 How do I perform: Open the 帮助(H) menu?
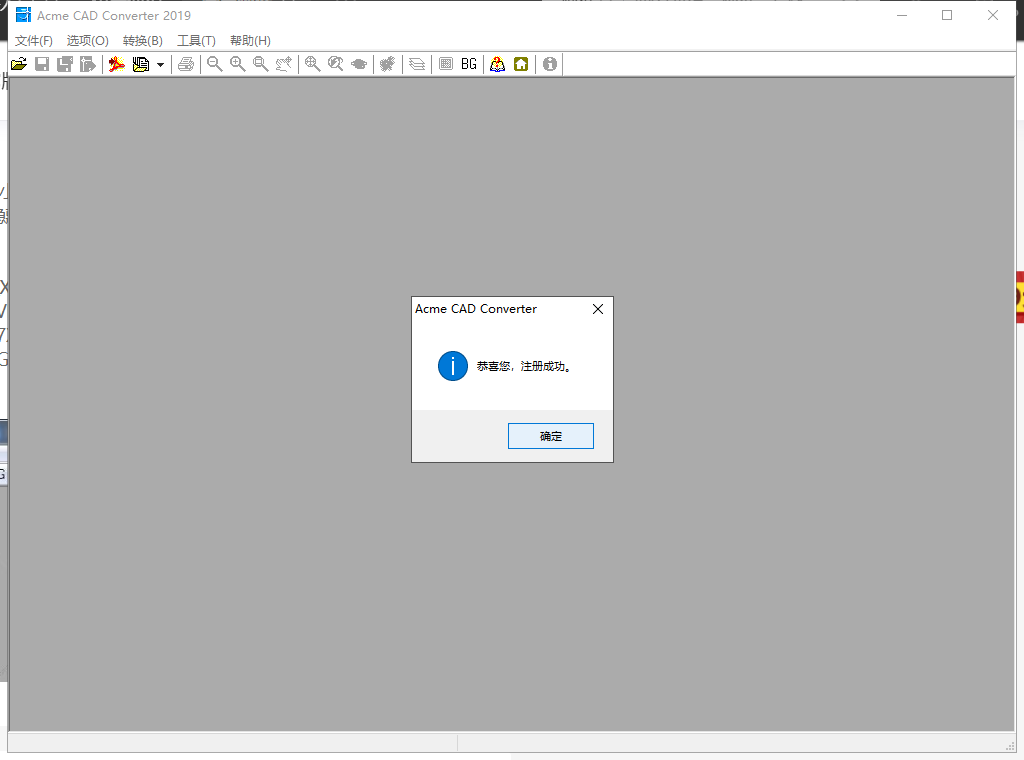pyautogui.click(x=250, y=41)
